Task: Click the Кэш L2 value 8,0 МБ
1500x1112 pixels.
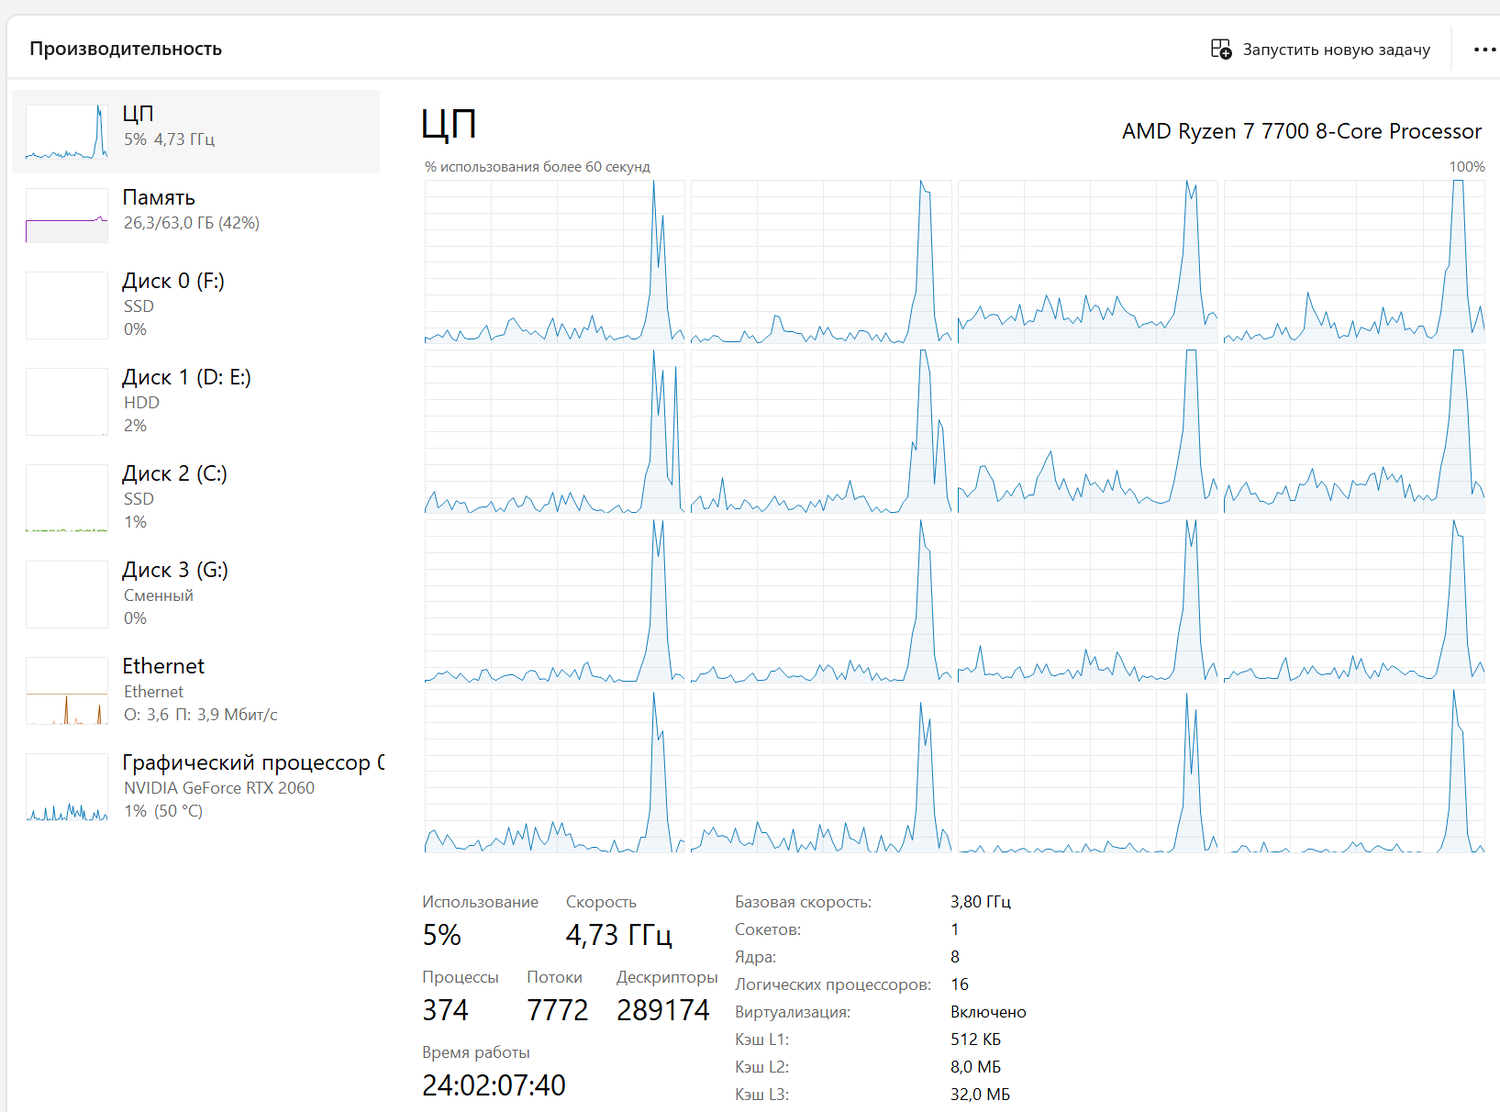Action: coord(975,1067)
